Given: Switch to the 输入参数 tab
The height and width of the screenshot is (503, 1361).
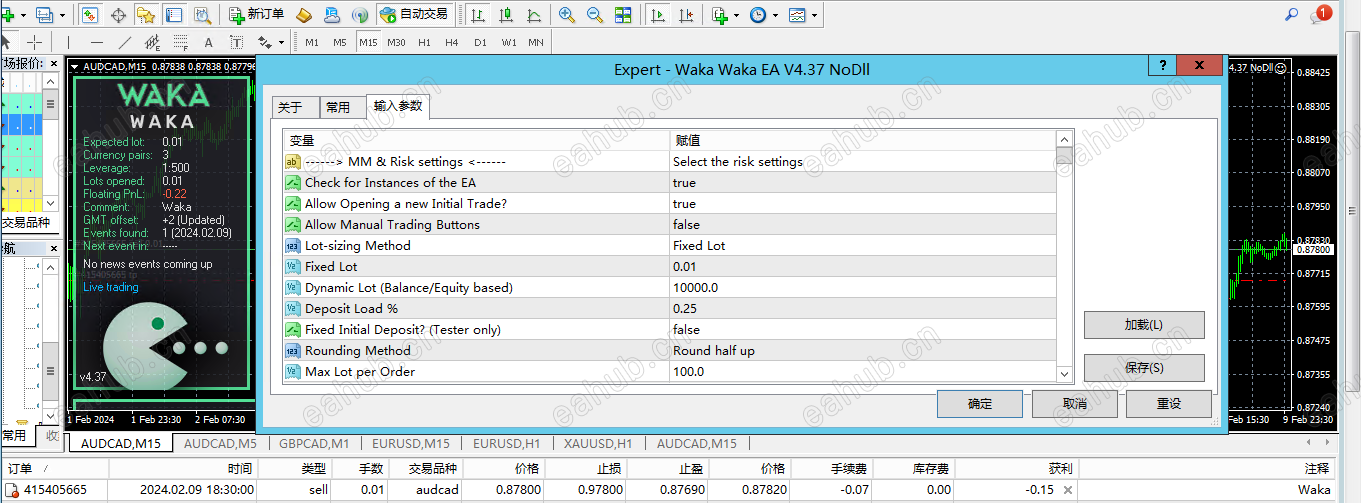Looking at the screenshot, I should click(x=398, y=106).
